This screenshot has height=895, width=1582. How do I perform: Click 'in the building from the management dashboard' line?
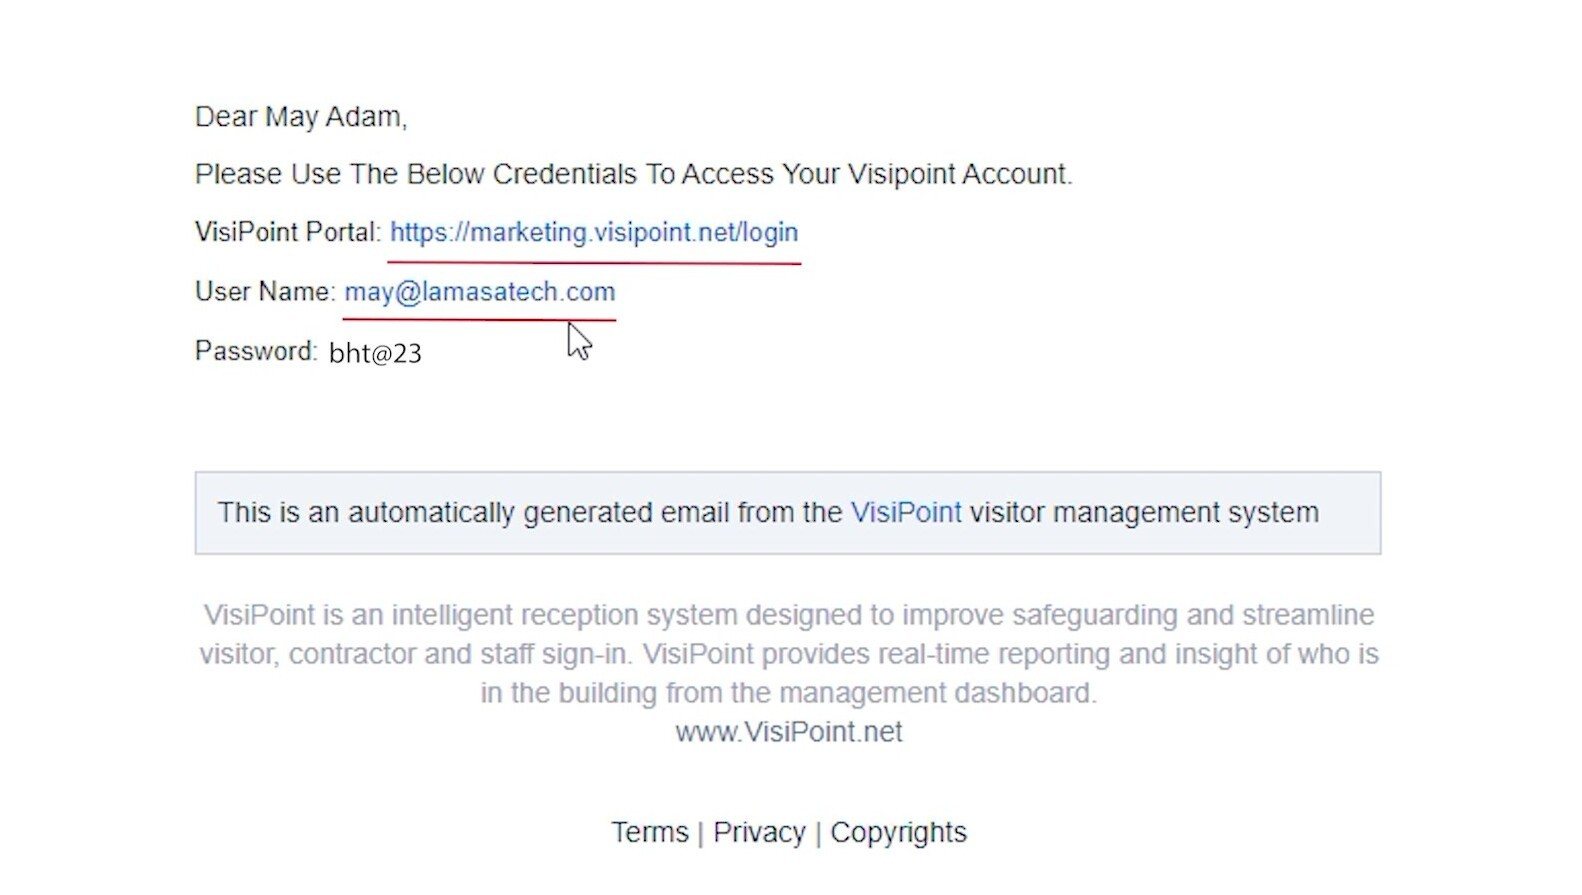pyautogui.click(x=789, y=693)
